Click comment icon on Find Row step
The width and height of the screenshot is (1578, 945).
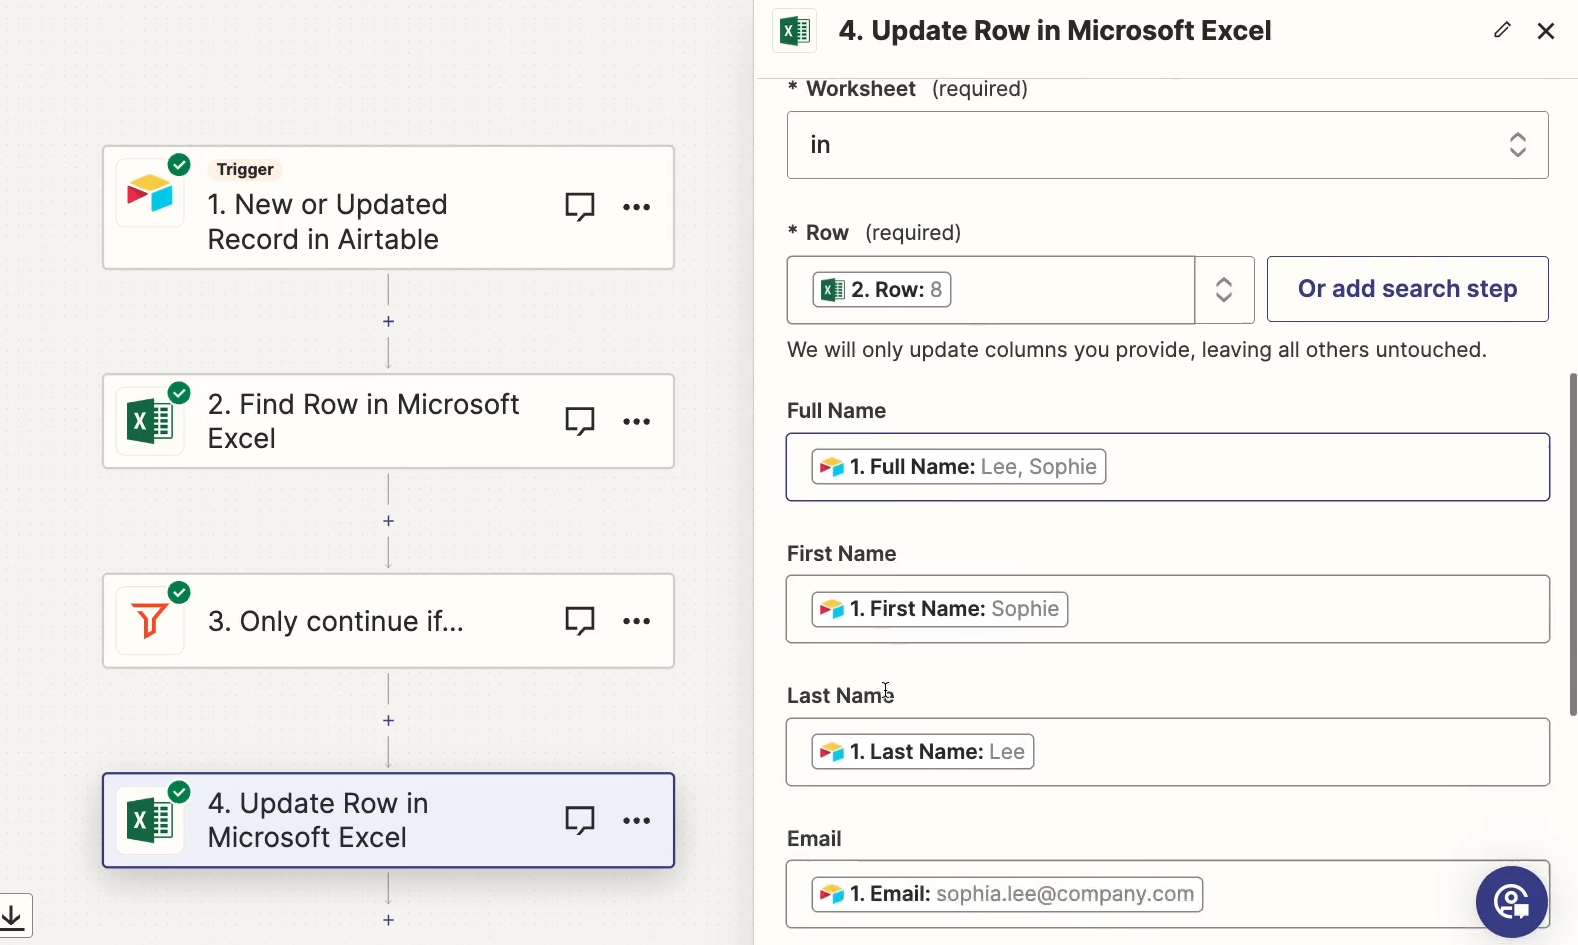click(580, 421)
